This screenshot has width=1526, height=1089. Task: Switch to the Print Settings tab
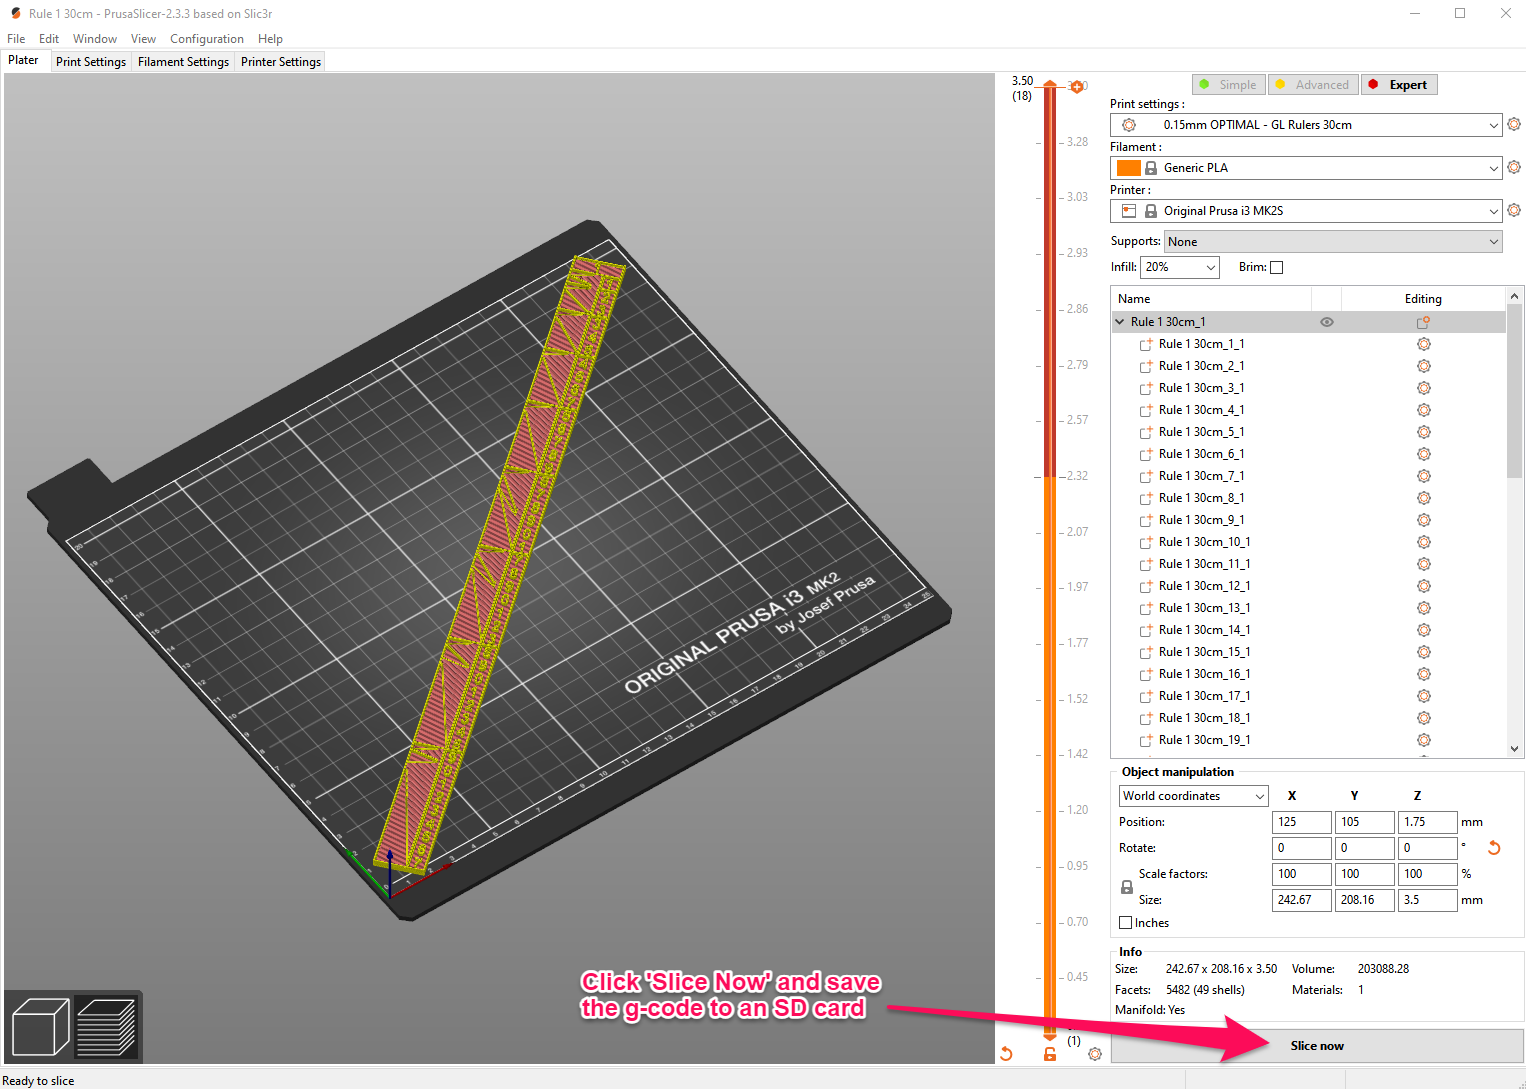point(91,62)
